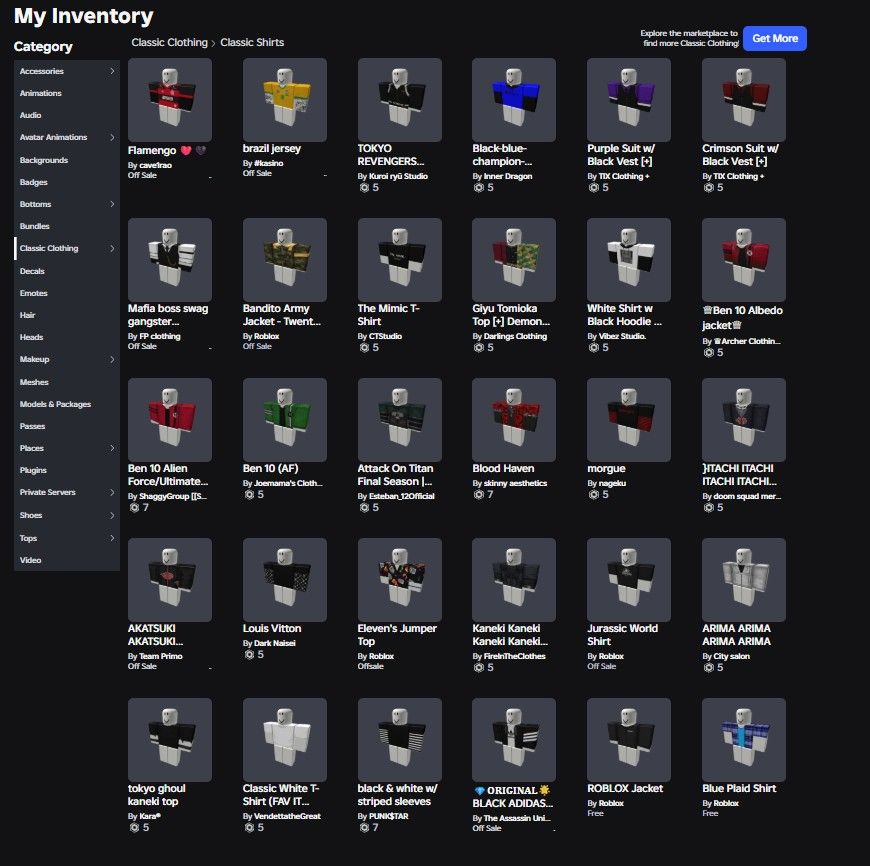View the Blue Plaid Shirt thumbnail
870x866 pixels.
pyautogui.click(x=743, y=740)
